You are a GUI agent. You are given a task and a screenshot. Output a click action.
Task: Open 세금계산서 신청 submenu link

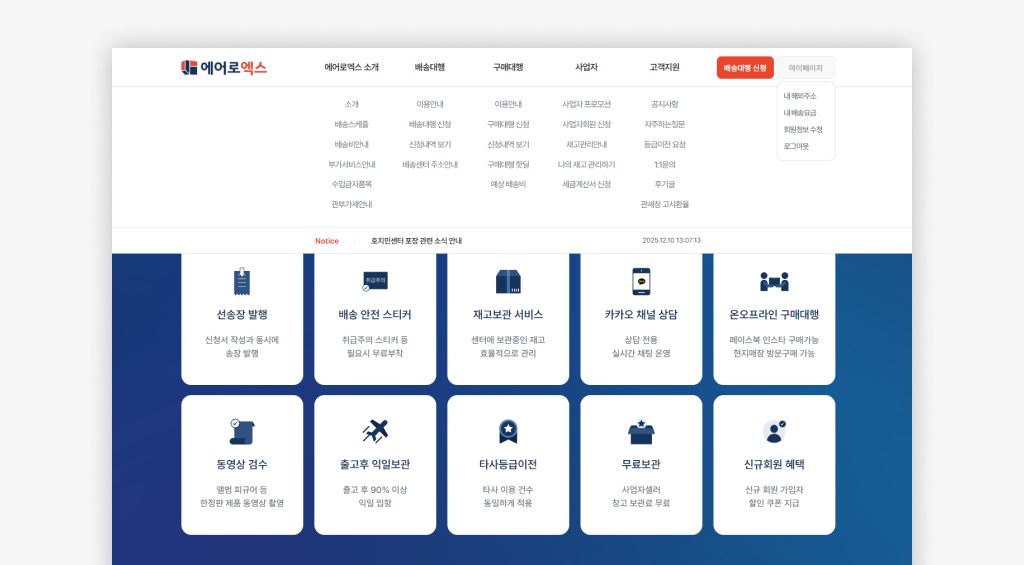click(x=586, y=184)
